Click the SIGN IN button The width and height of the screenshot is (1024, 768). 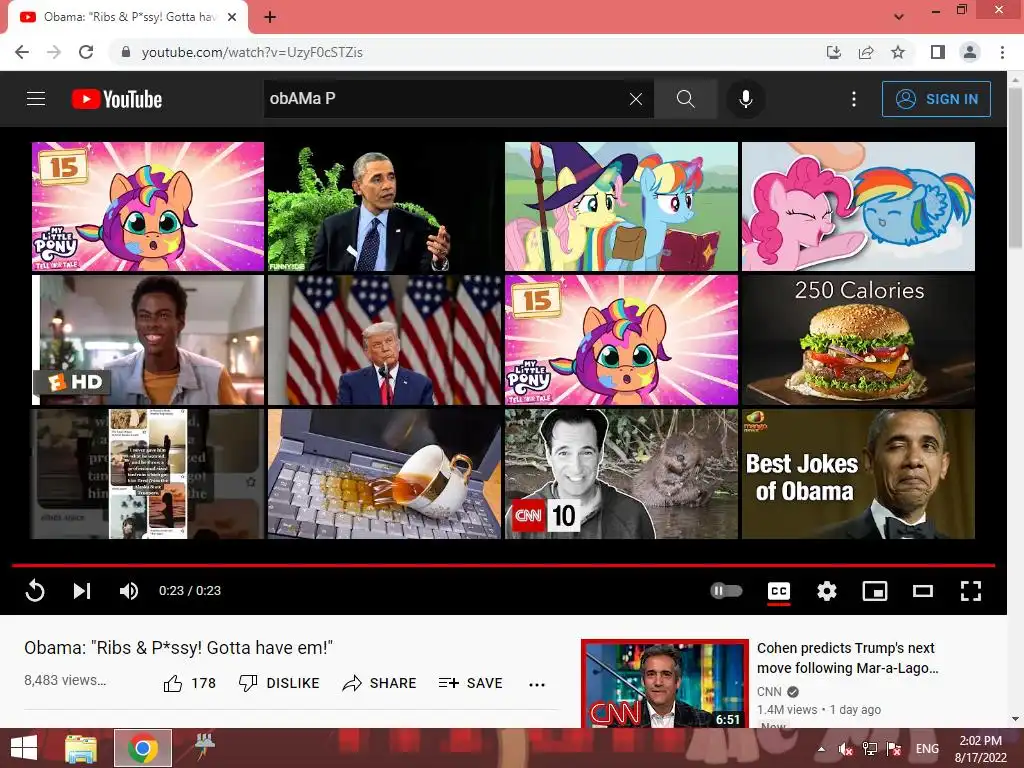(936, 99)
